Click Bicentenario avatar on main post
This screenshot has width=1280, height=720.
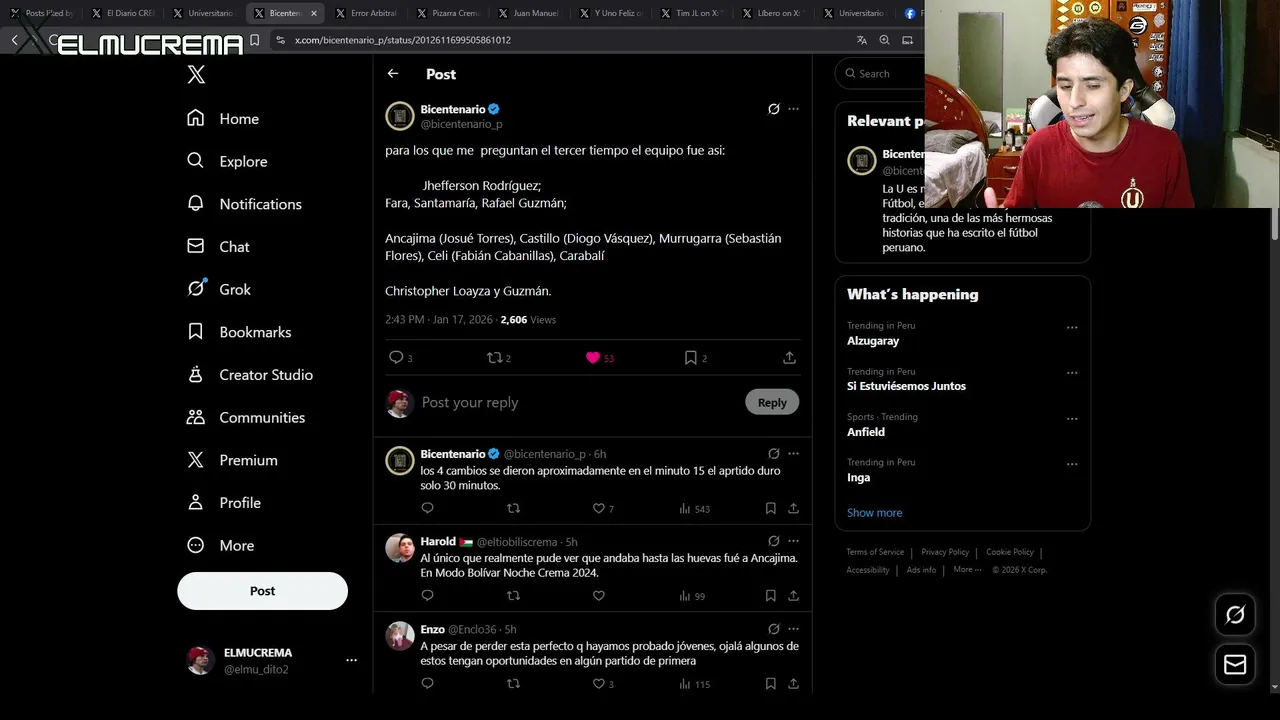[400, 116]
